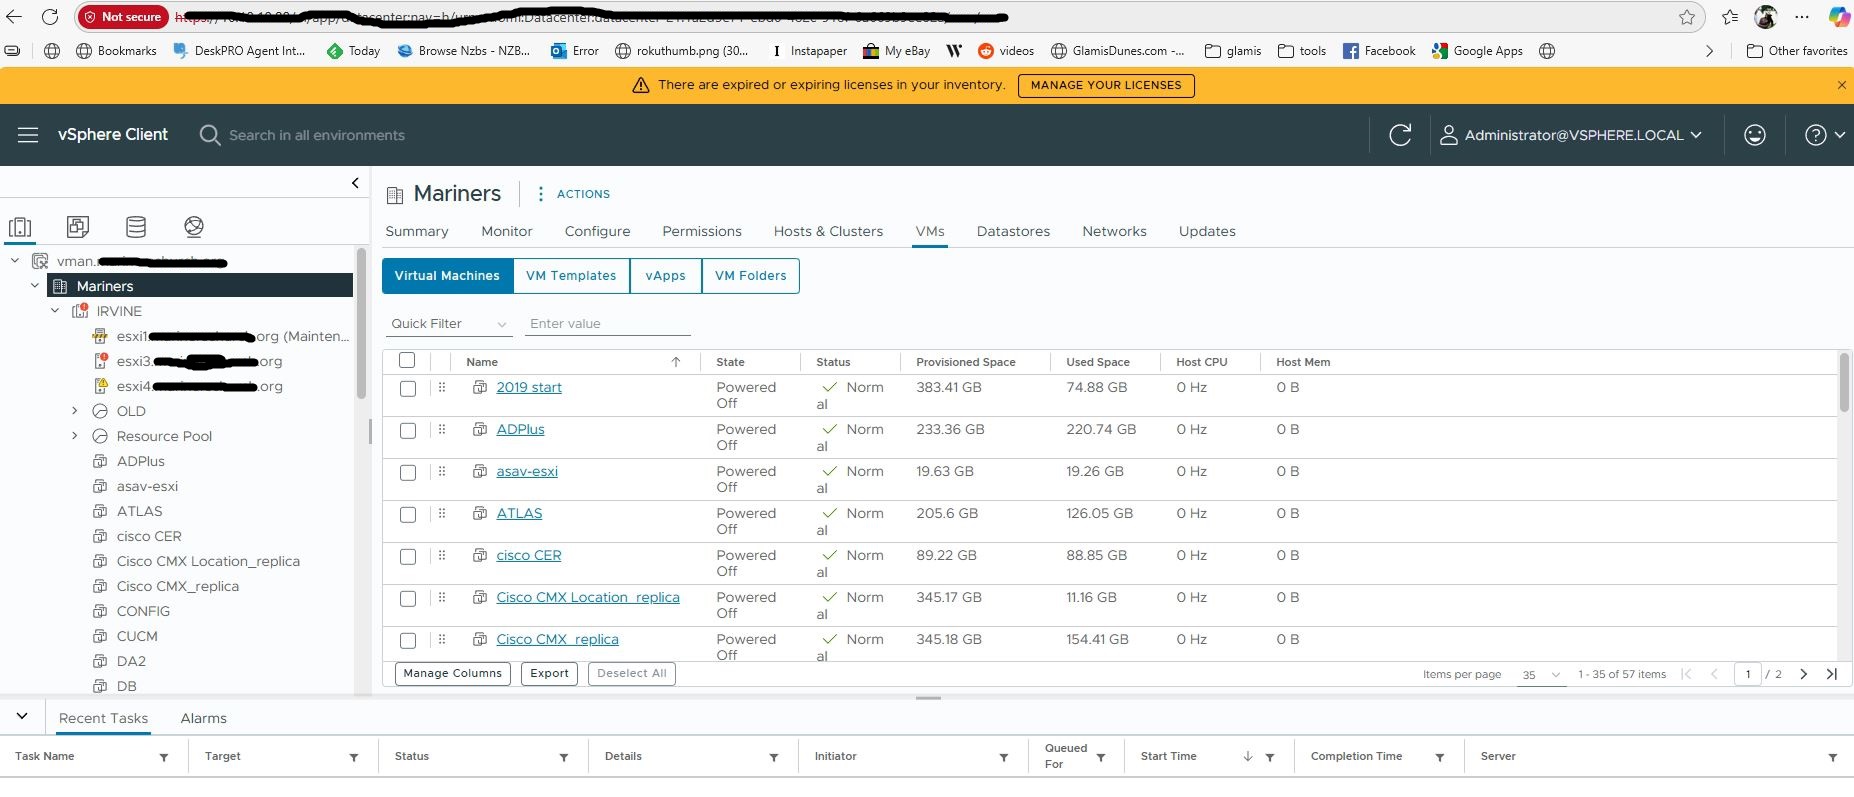Click the Manage Your Licenses button
The width and height of the screenshot is (1854, 797).
point(1105,85)
